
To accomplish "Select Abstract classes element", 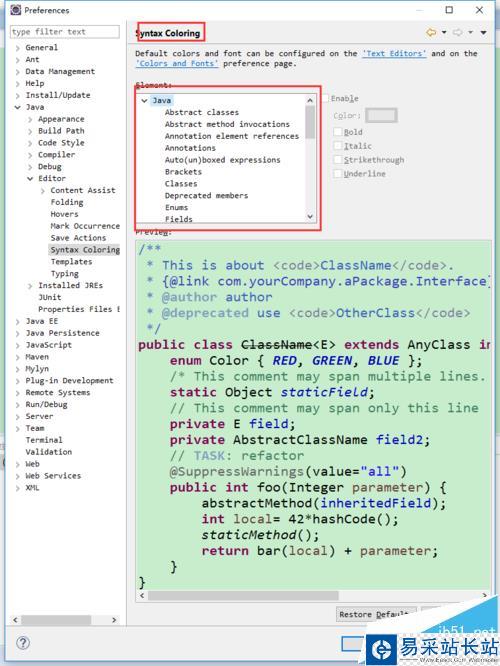I will [202, 113].
